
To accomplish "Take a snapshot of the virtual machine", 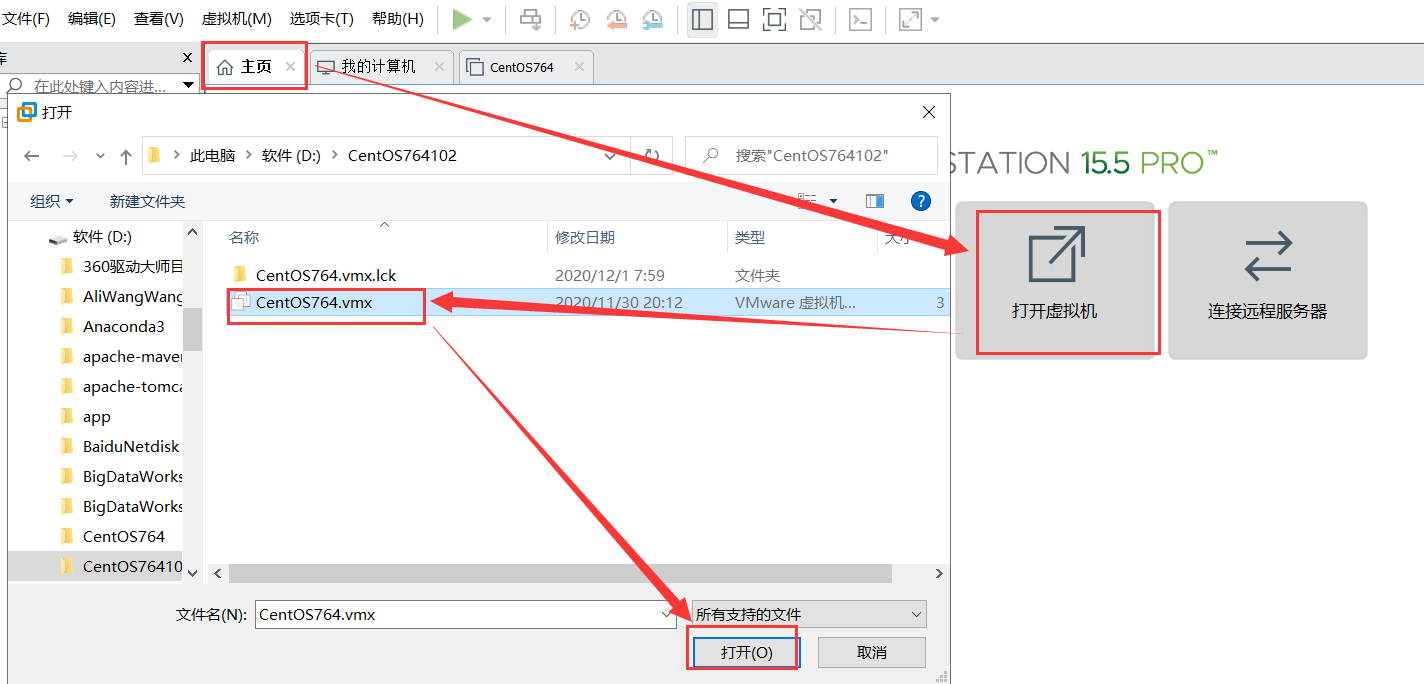I will click(579, 19).
